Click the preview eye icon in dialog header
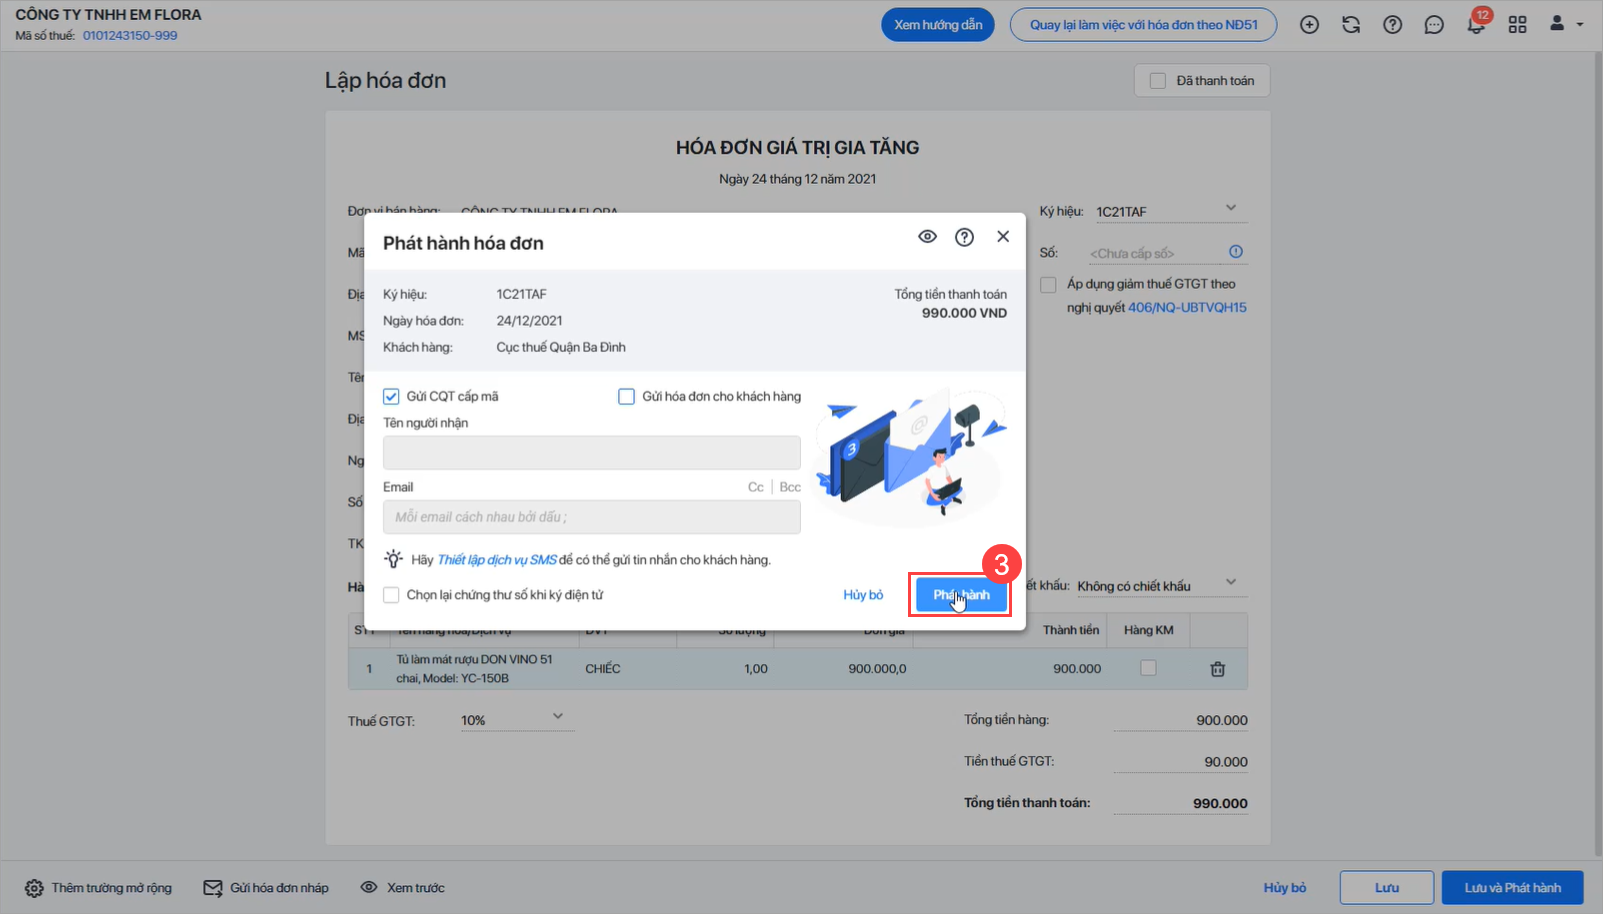Viewport: 1603px width, 914px height. (x=927, y=237)
